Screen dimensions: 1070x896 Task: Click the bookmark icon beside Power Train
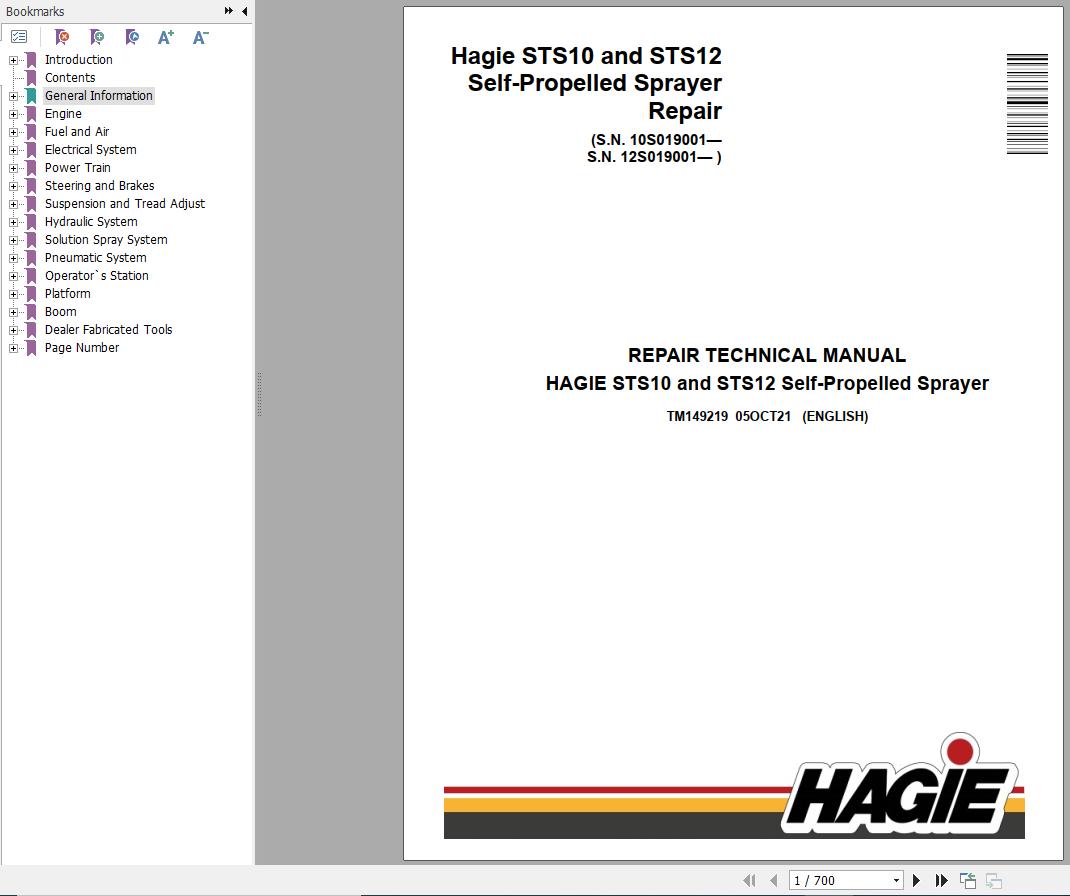click(x=31, y=168)
